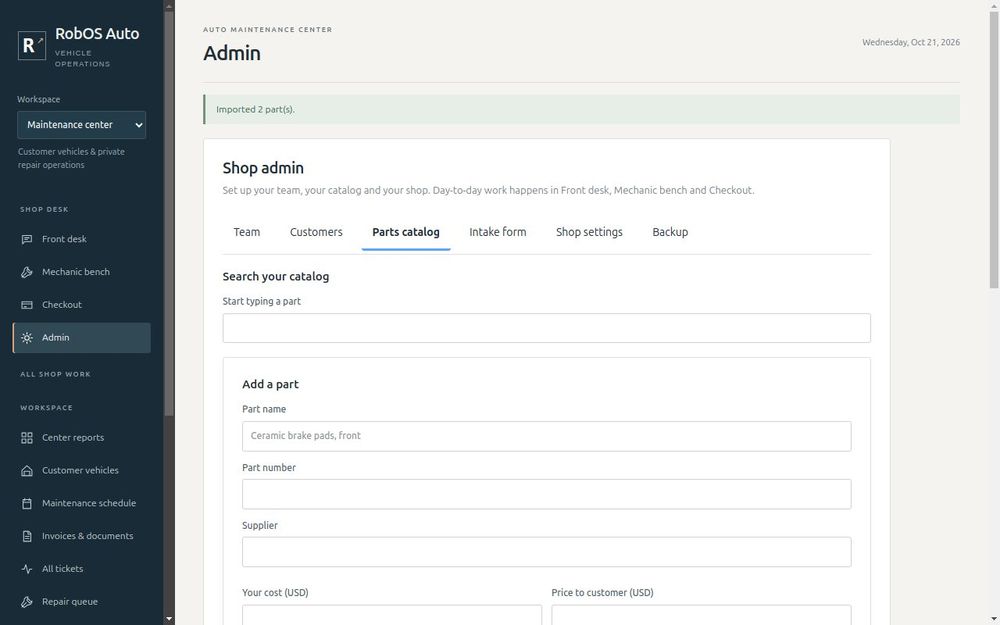Open the Front desk chat icon

click(x=27, y=239)
